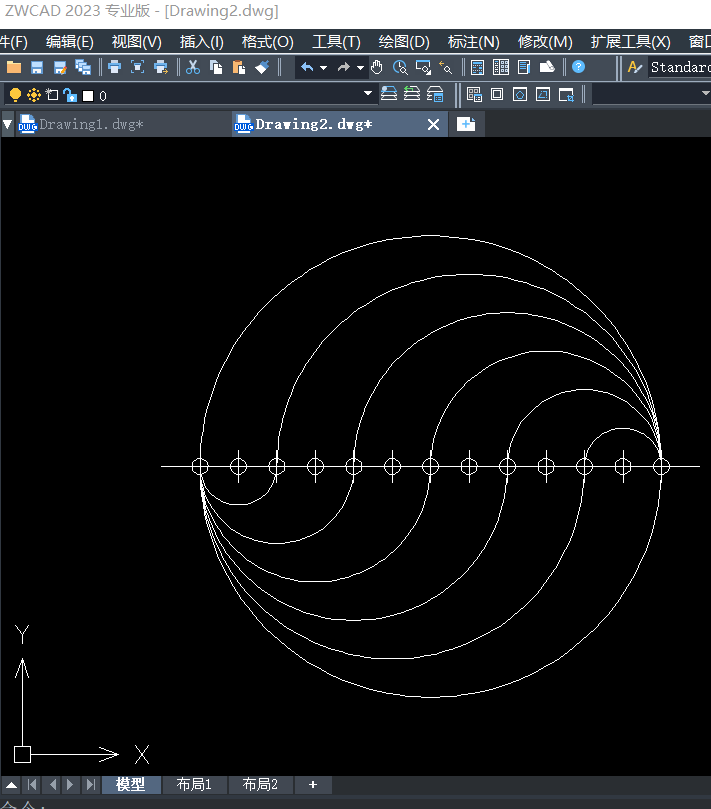This screenshot has width=711, height=809.
Task: Click the viewports dialog icon
Action: click(x=474, y=94)
